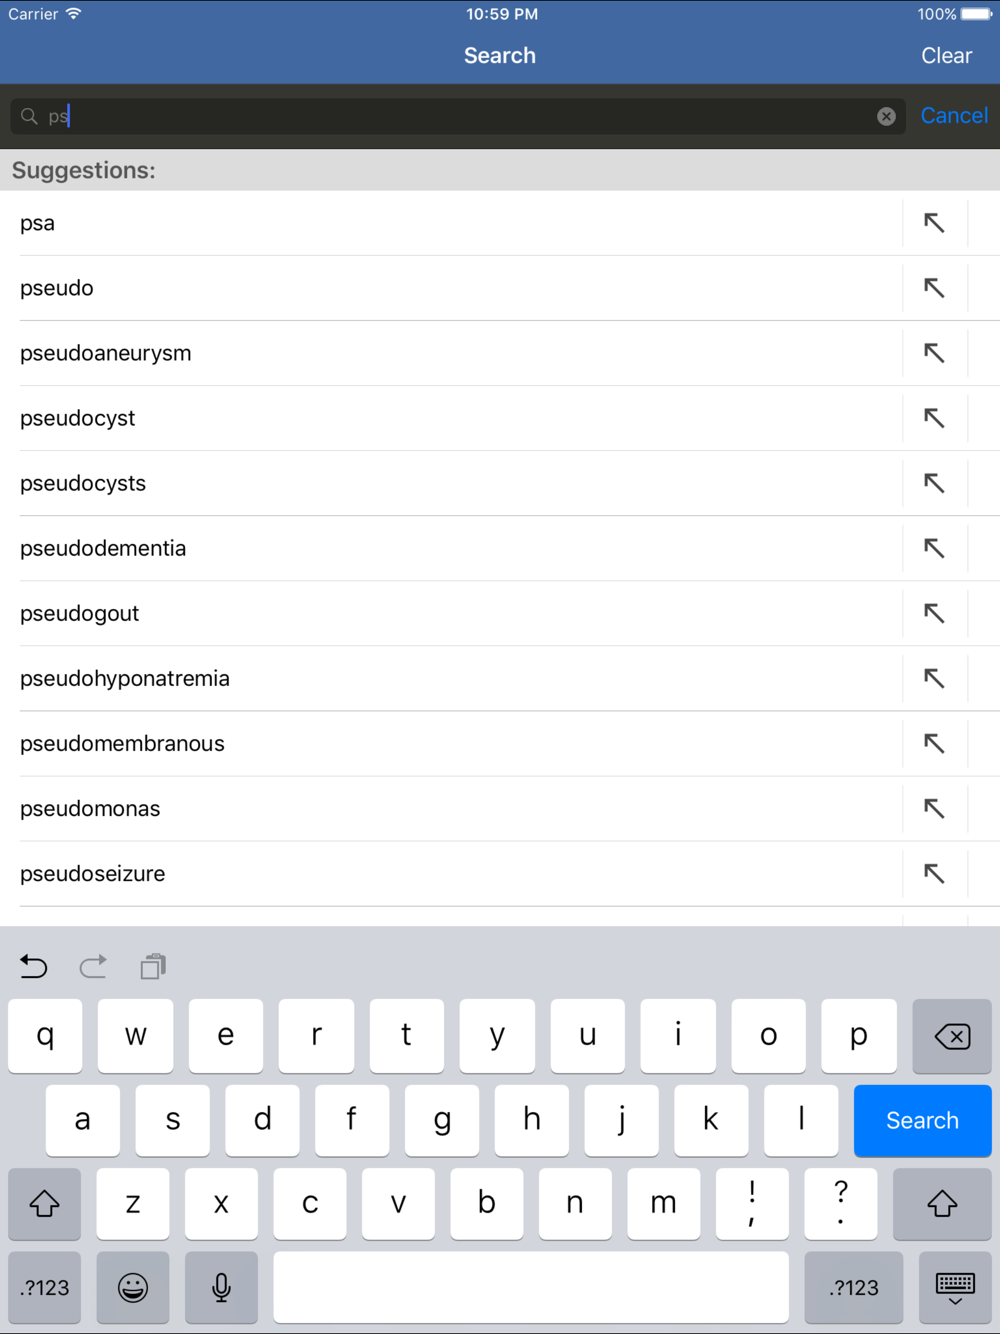Tap the microphone dictation key
This screenshot has width=1000, height=1334.
[x=221, y=1287]
